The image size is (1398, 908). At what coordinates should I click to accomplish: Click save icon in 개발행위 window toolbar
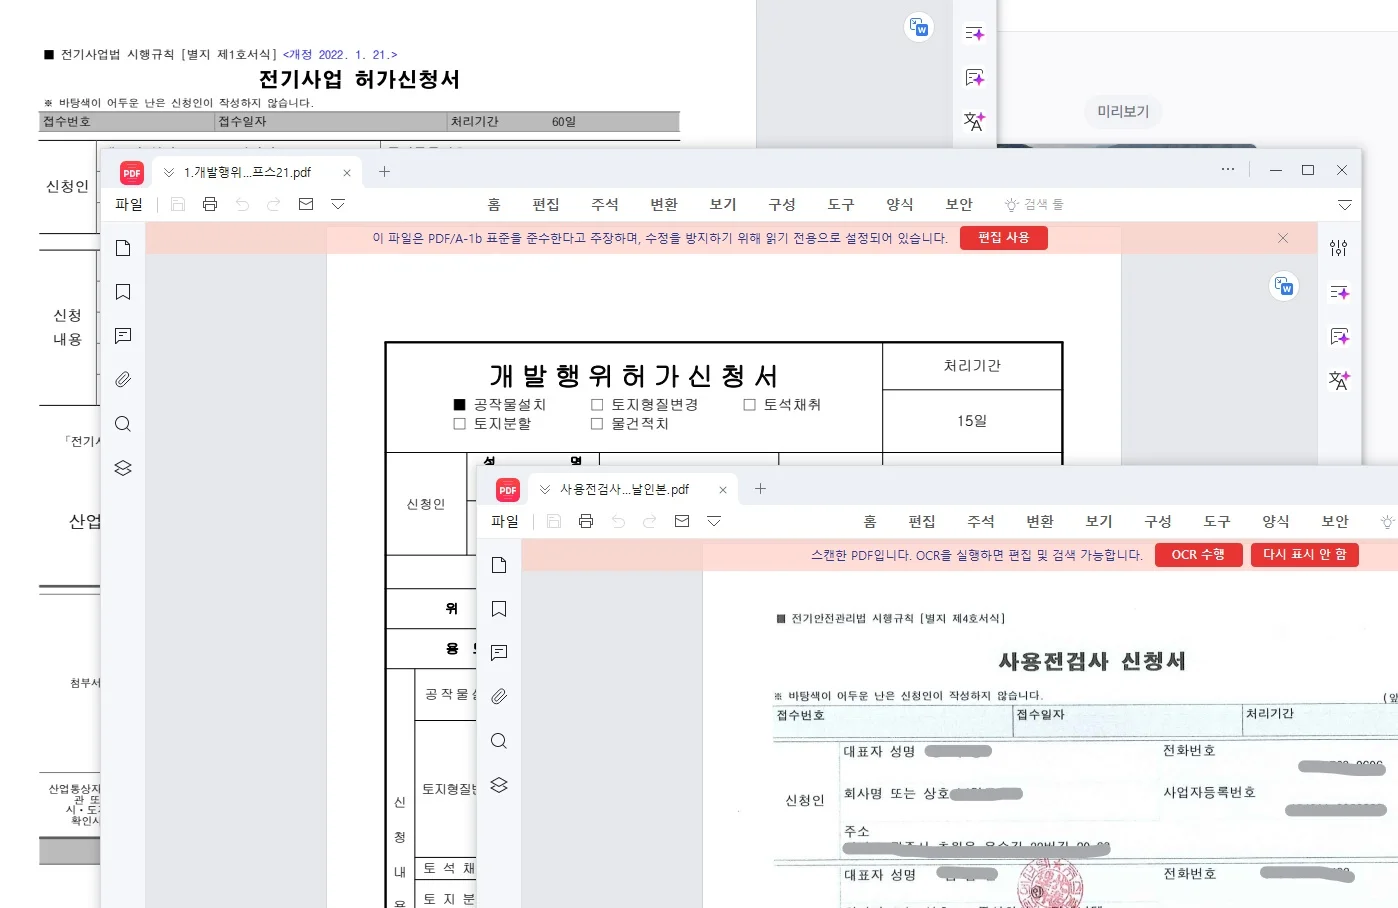point(178,204)
